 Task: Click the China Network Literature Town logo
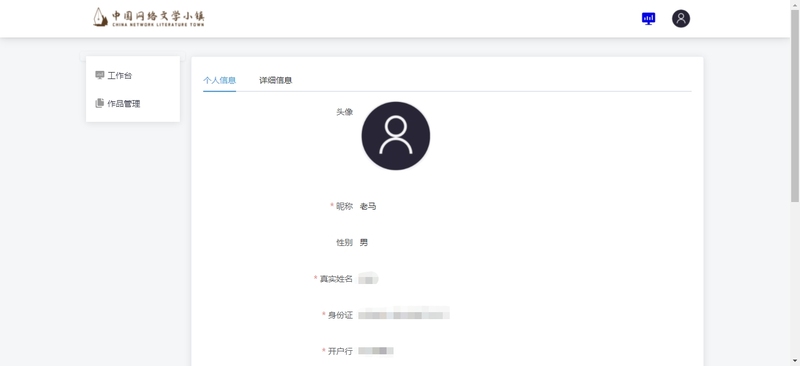pyautogui.click(x=148, y=17)
